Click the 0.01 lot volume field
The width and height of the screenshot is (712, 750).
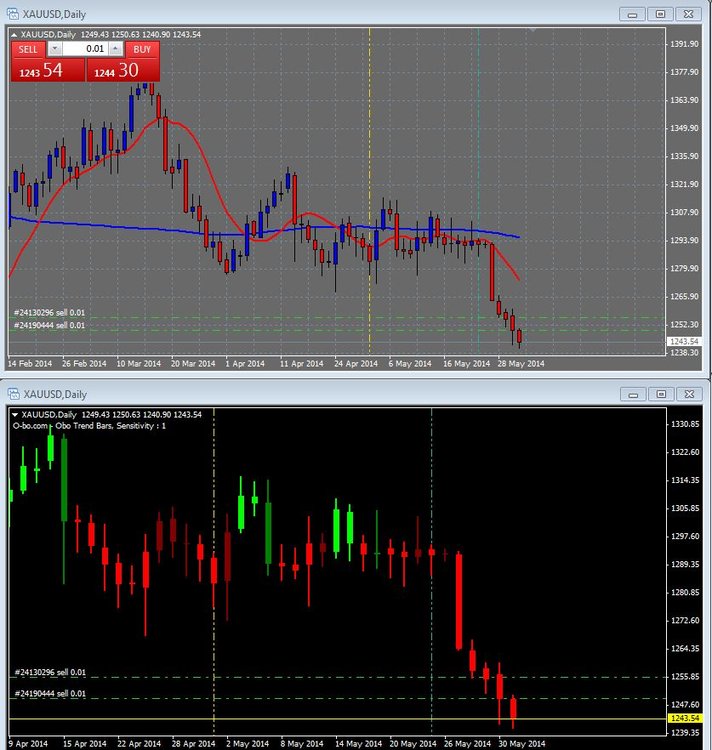click(85, 49)
